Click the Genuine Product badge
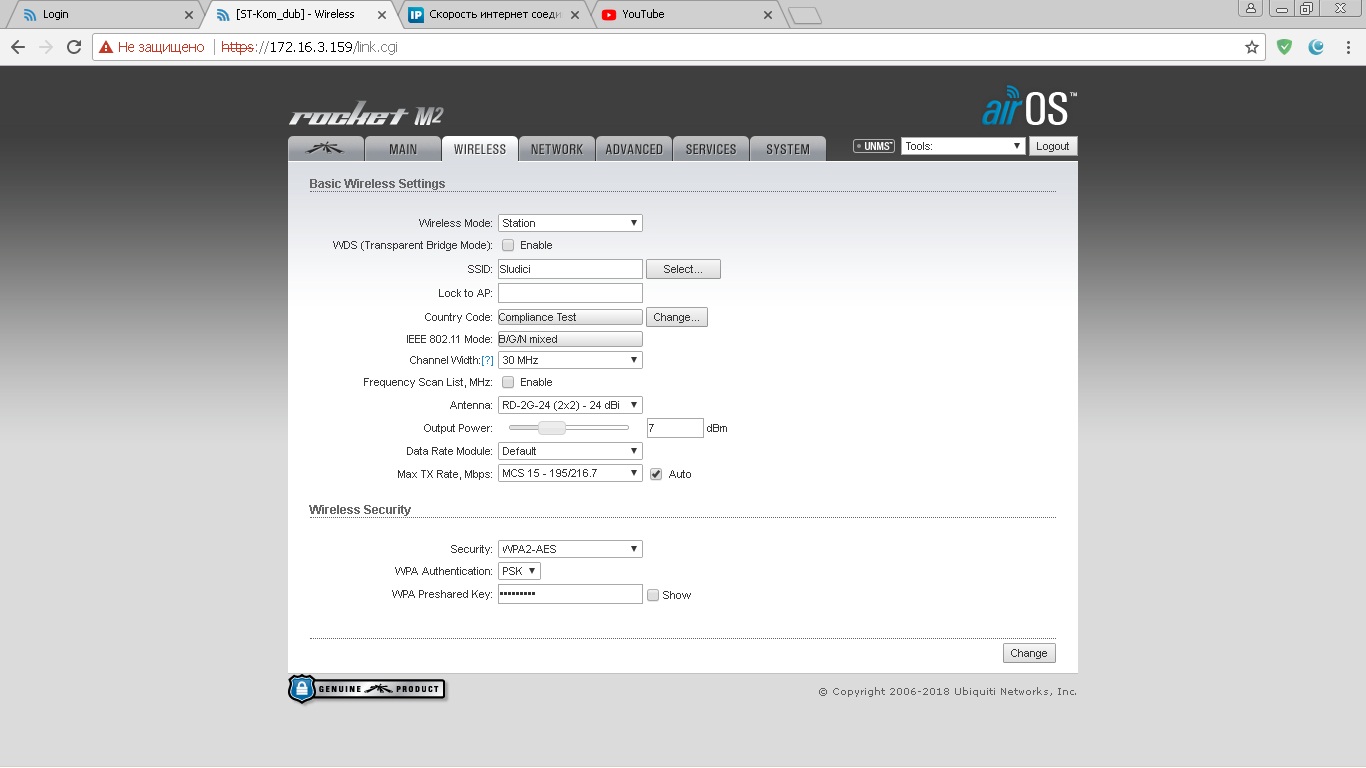 [367, 689]
